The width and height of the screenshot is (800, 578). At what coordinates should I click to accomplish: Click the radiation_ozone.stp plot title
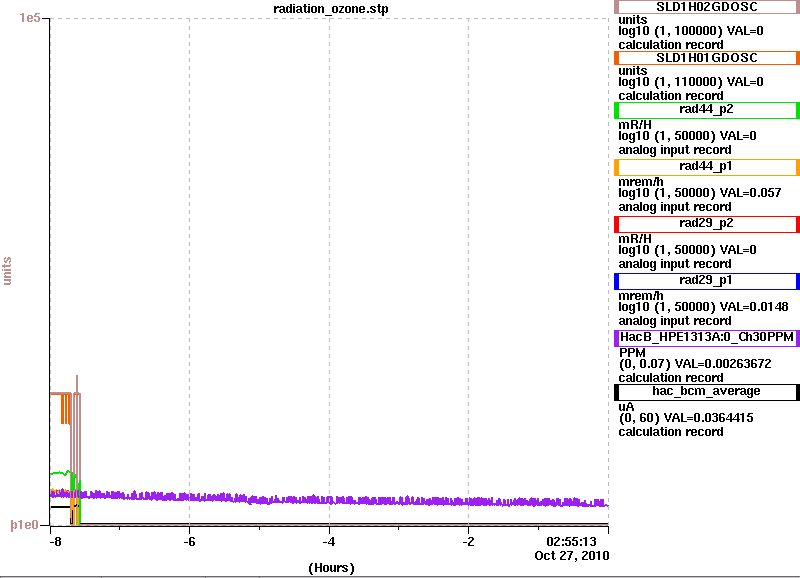click(331, 9)
